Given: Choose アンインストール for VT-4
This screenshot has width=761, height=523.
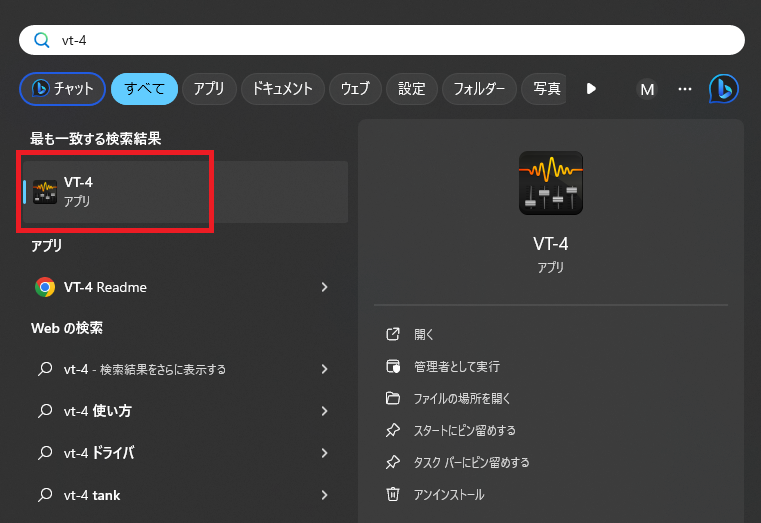Looking at the screenshot, I should click(448, 494).
